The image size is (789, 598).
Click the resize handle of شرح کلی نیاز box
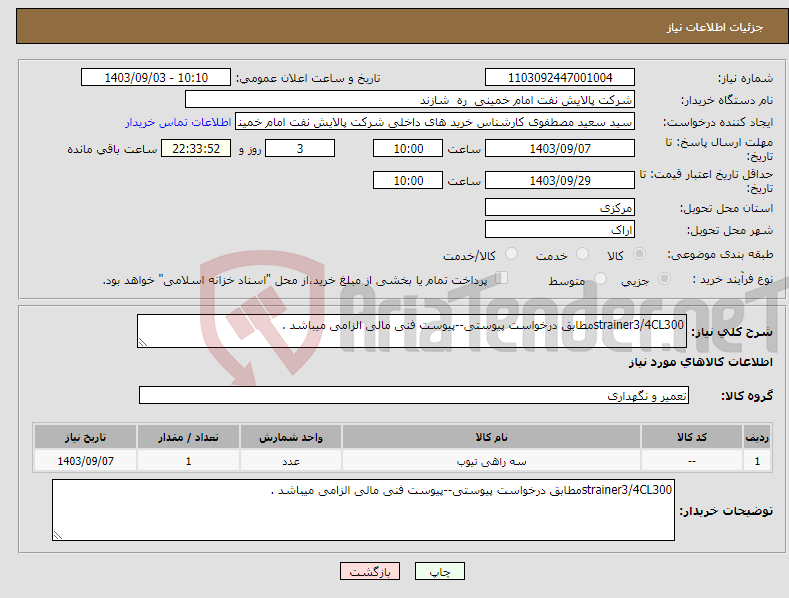143,342
